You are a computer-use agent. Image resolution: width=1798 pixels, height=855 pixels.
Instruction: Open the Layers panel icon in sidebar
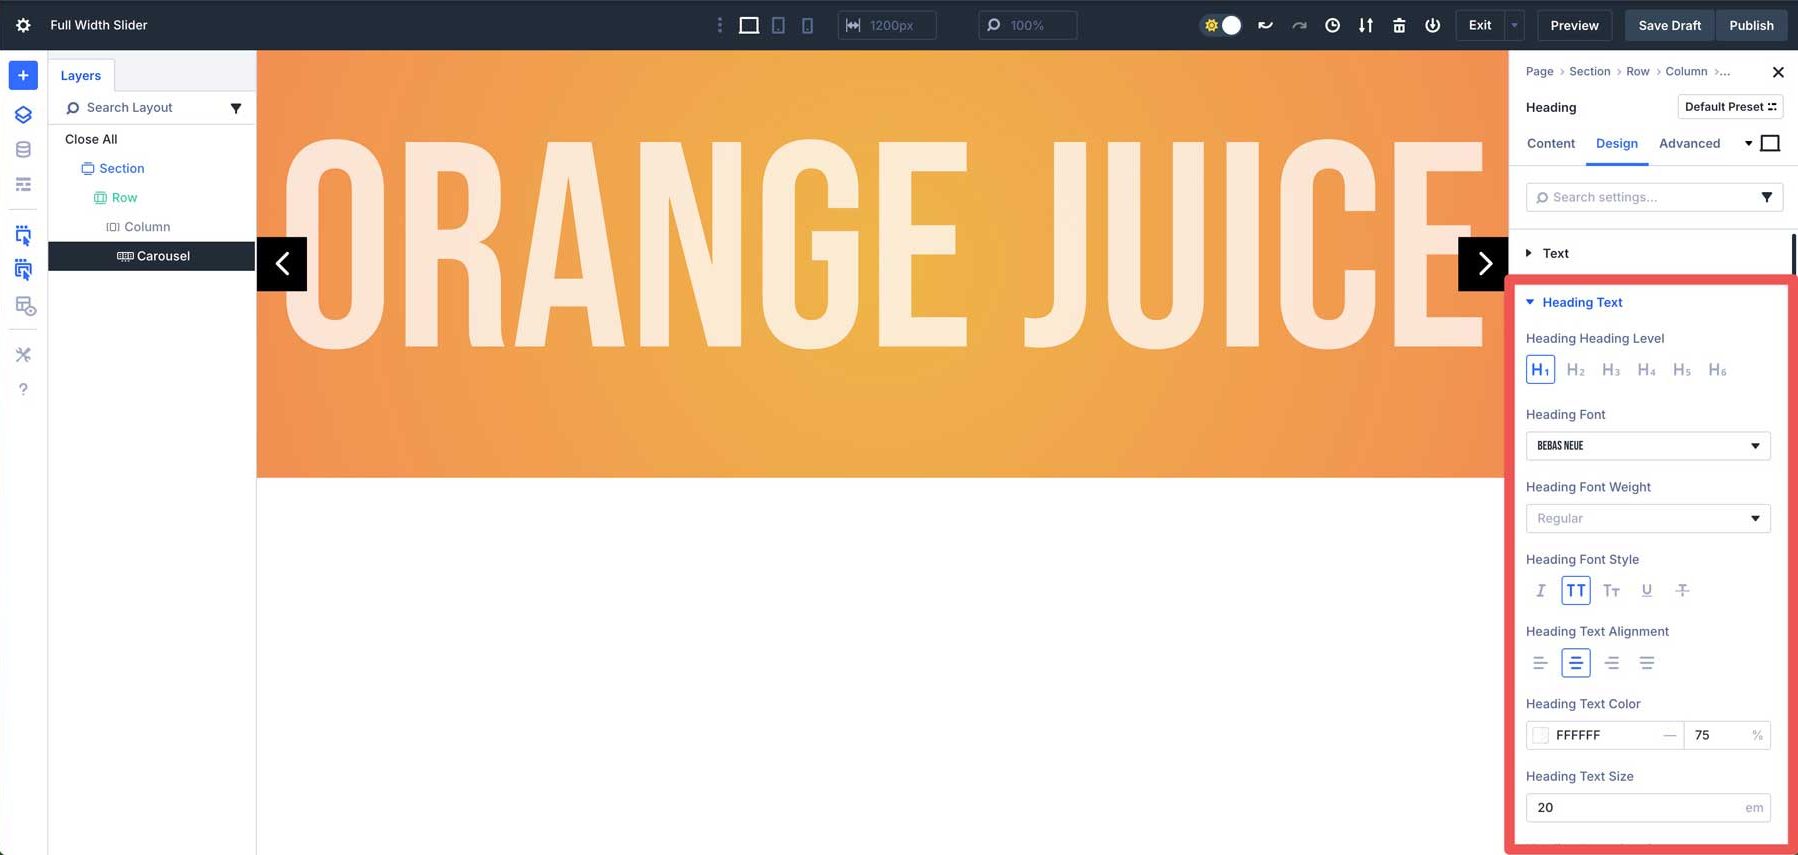23,114
